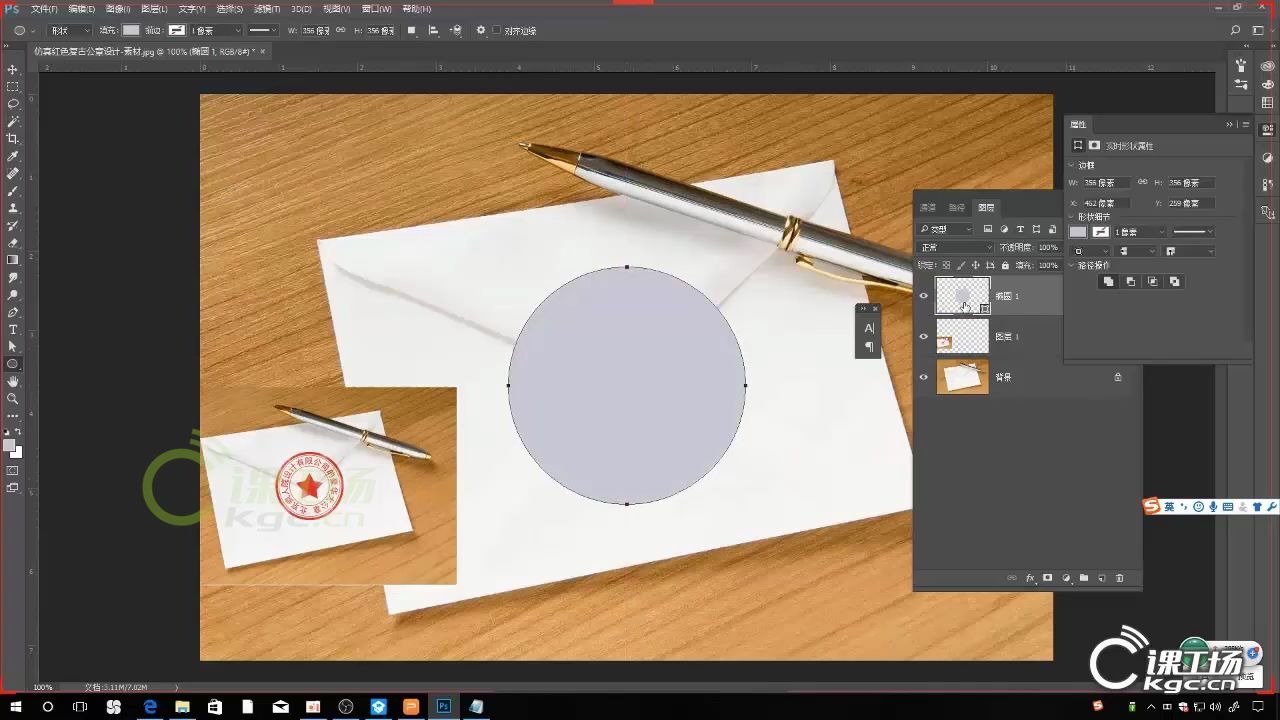Viewport: 1280px width, 720px height.
Task: Hide the Ellipse 1 layer eye
Action: [x=924, y=296]
